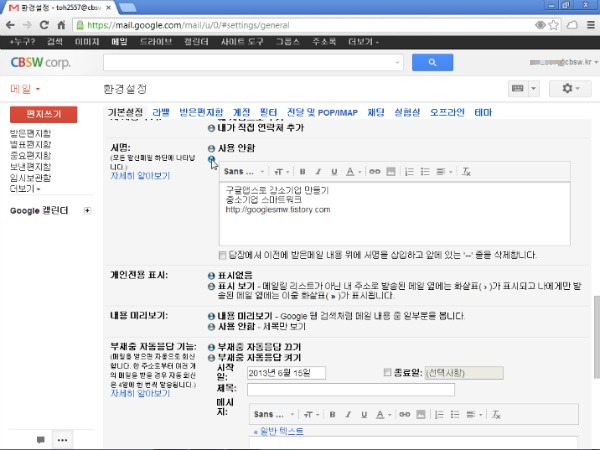Click the three-dots icon at bottom left
The image size is (600, 450).
point(62,440)
